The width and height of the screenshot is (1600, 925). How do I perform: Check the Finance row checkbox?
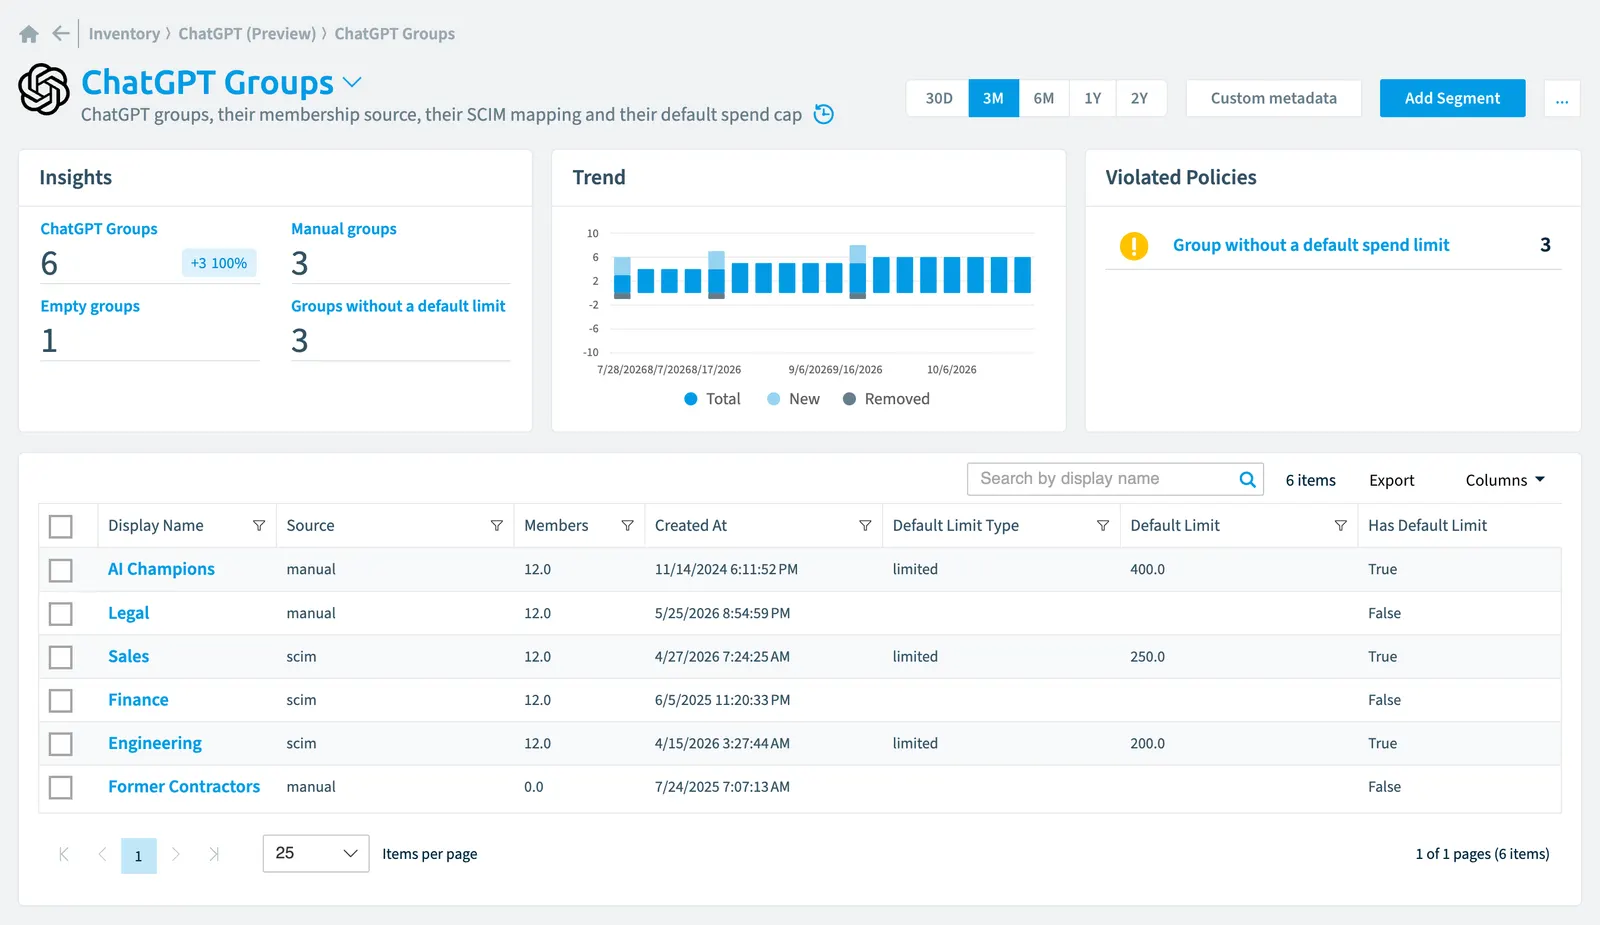click(61, 700)
